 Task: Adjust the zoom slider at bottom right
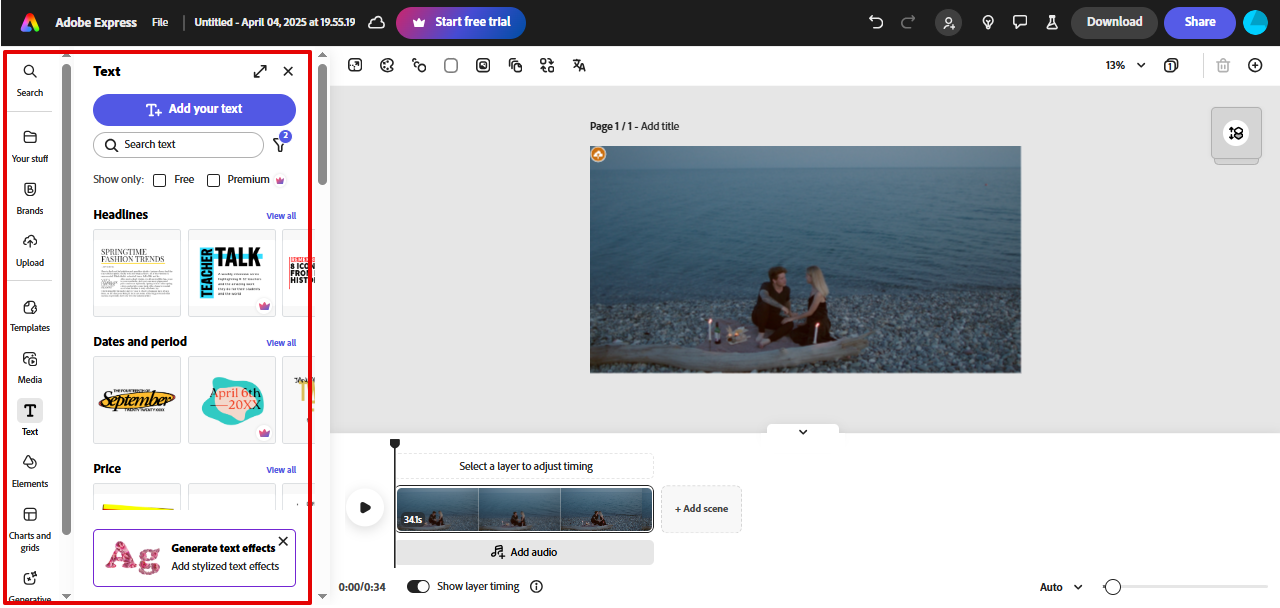1113,587
